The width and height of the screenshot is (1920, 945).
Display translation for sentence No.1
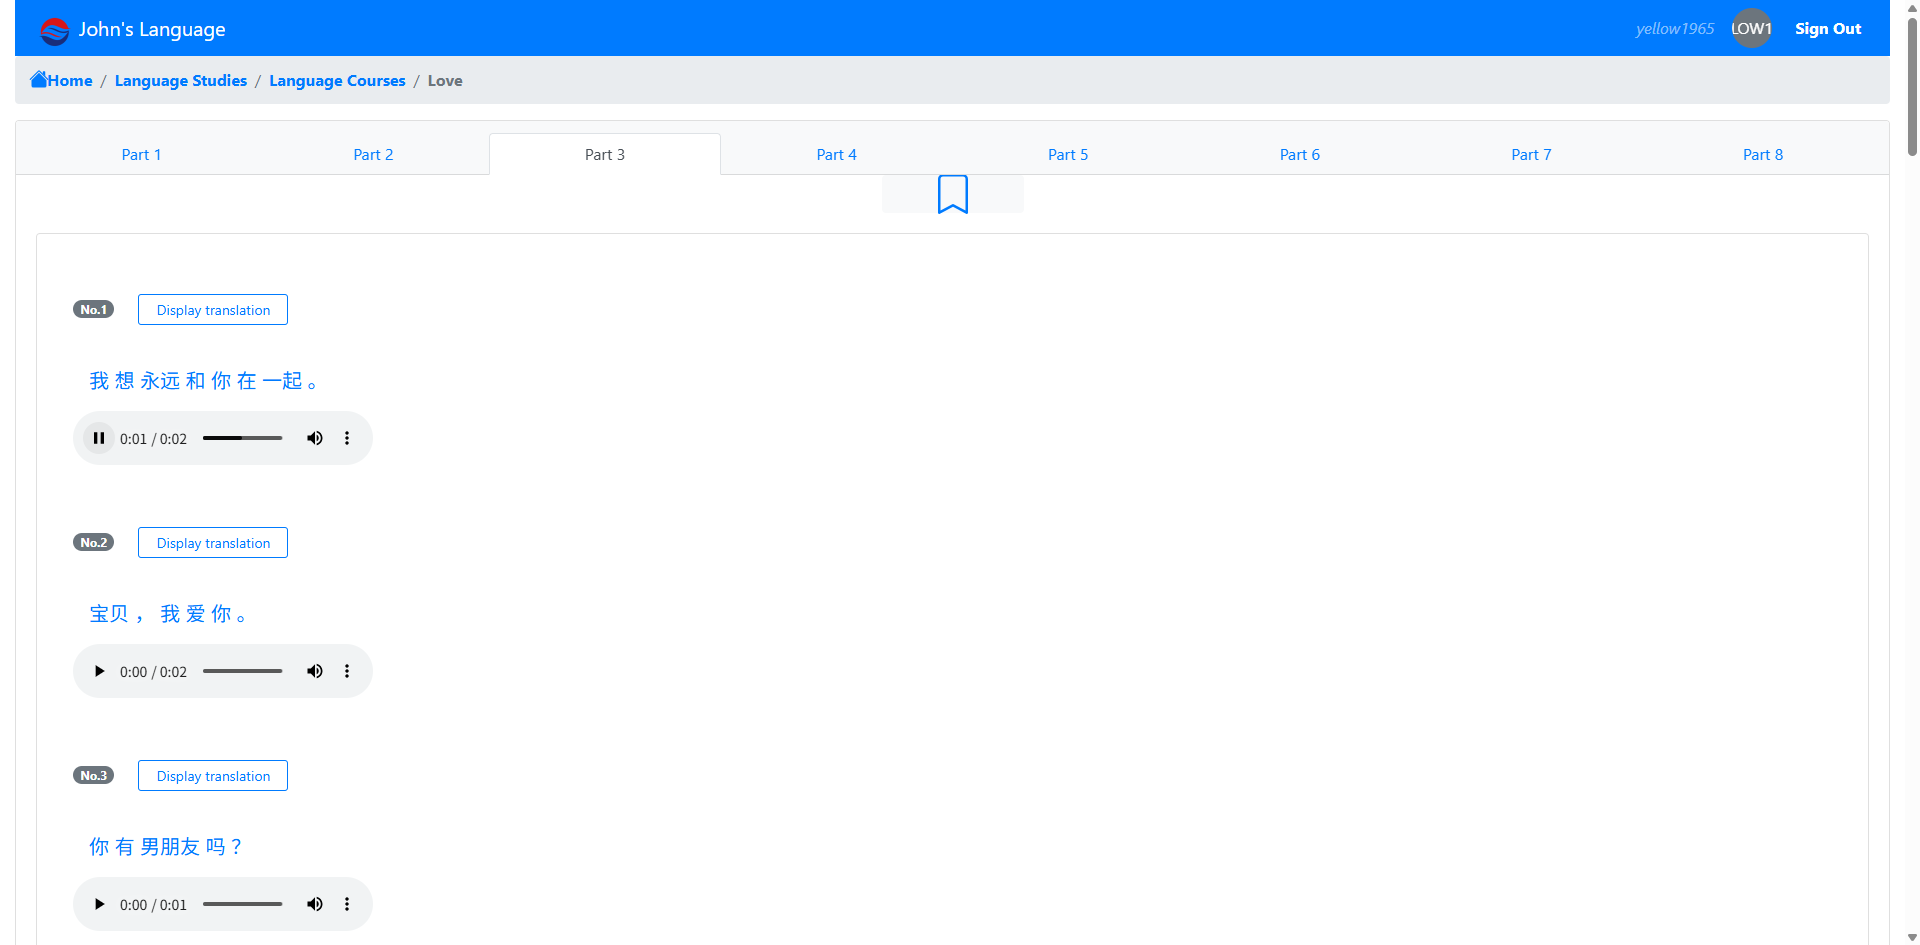tap(213, 310)
